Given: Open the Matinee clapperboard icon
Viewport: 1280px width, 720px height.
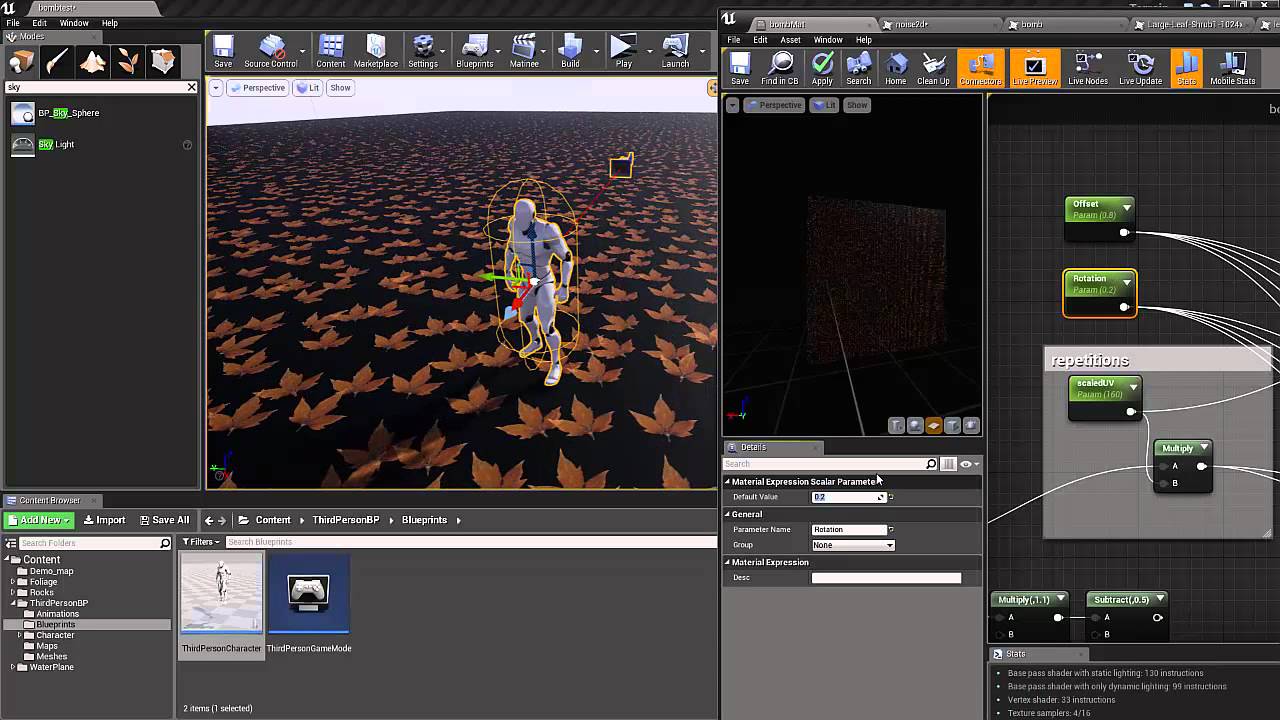Looking at the screenshot, I should click(524, 52).
